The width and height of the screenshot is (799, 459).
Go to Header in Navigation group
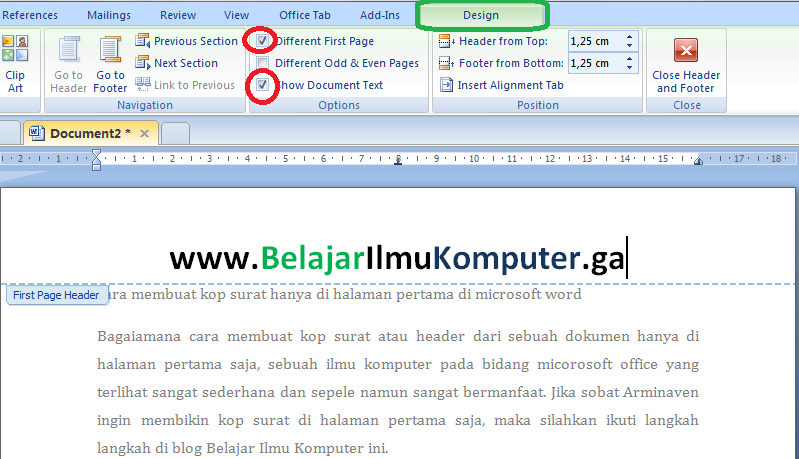(x=68, y=64)
